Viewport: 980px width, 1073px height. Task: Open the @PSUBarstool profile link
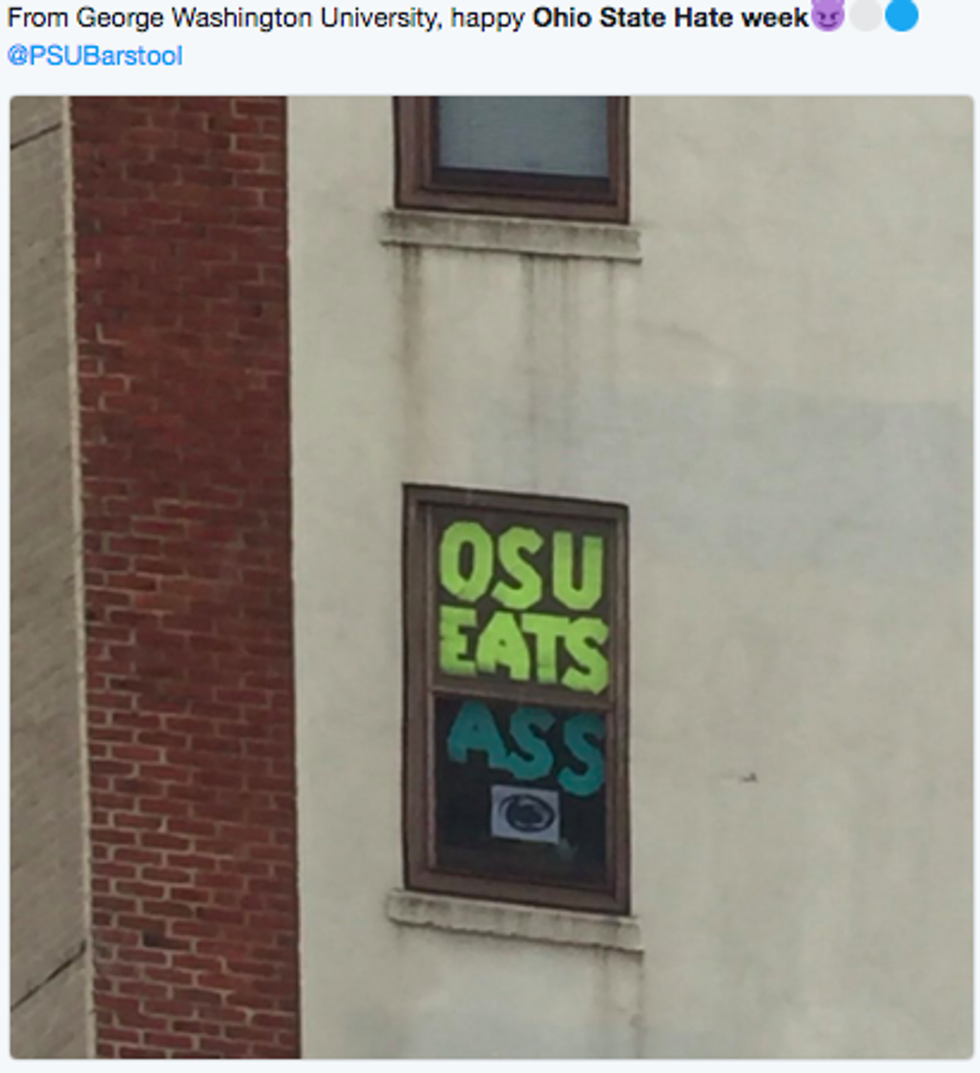tap(95, 55)
